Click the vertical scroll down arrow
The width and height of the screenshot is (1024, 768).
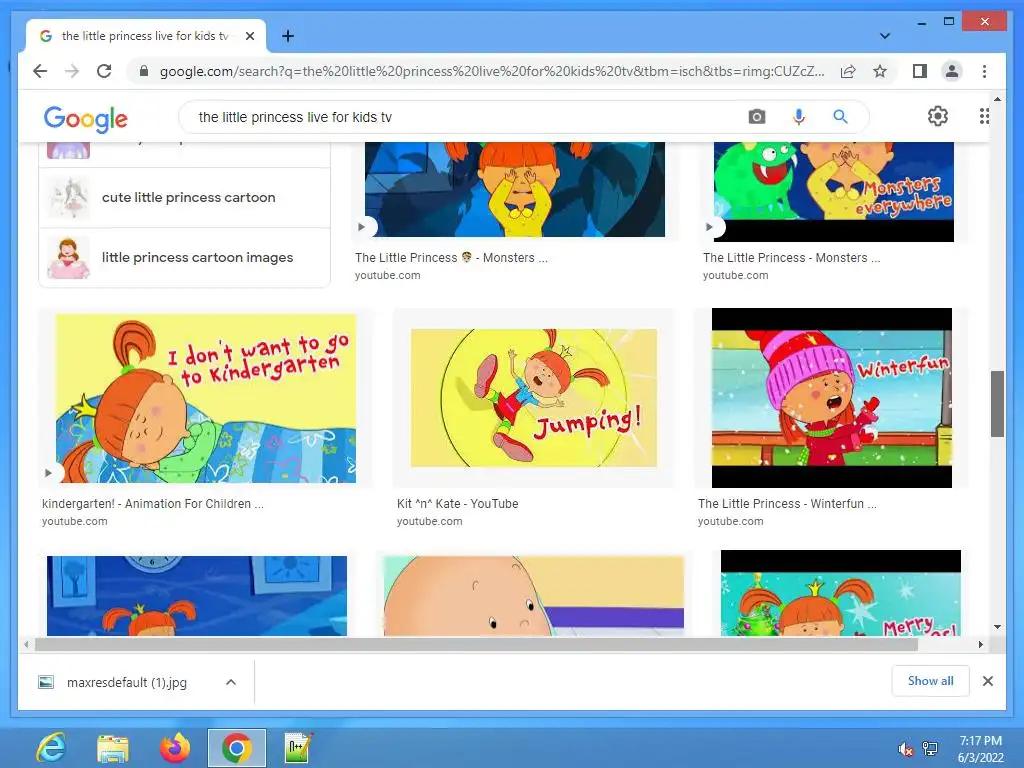tap(997, 627)
